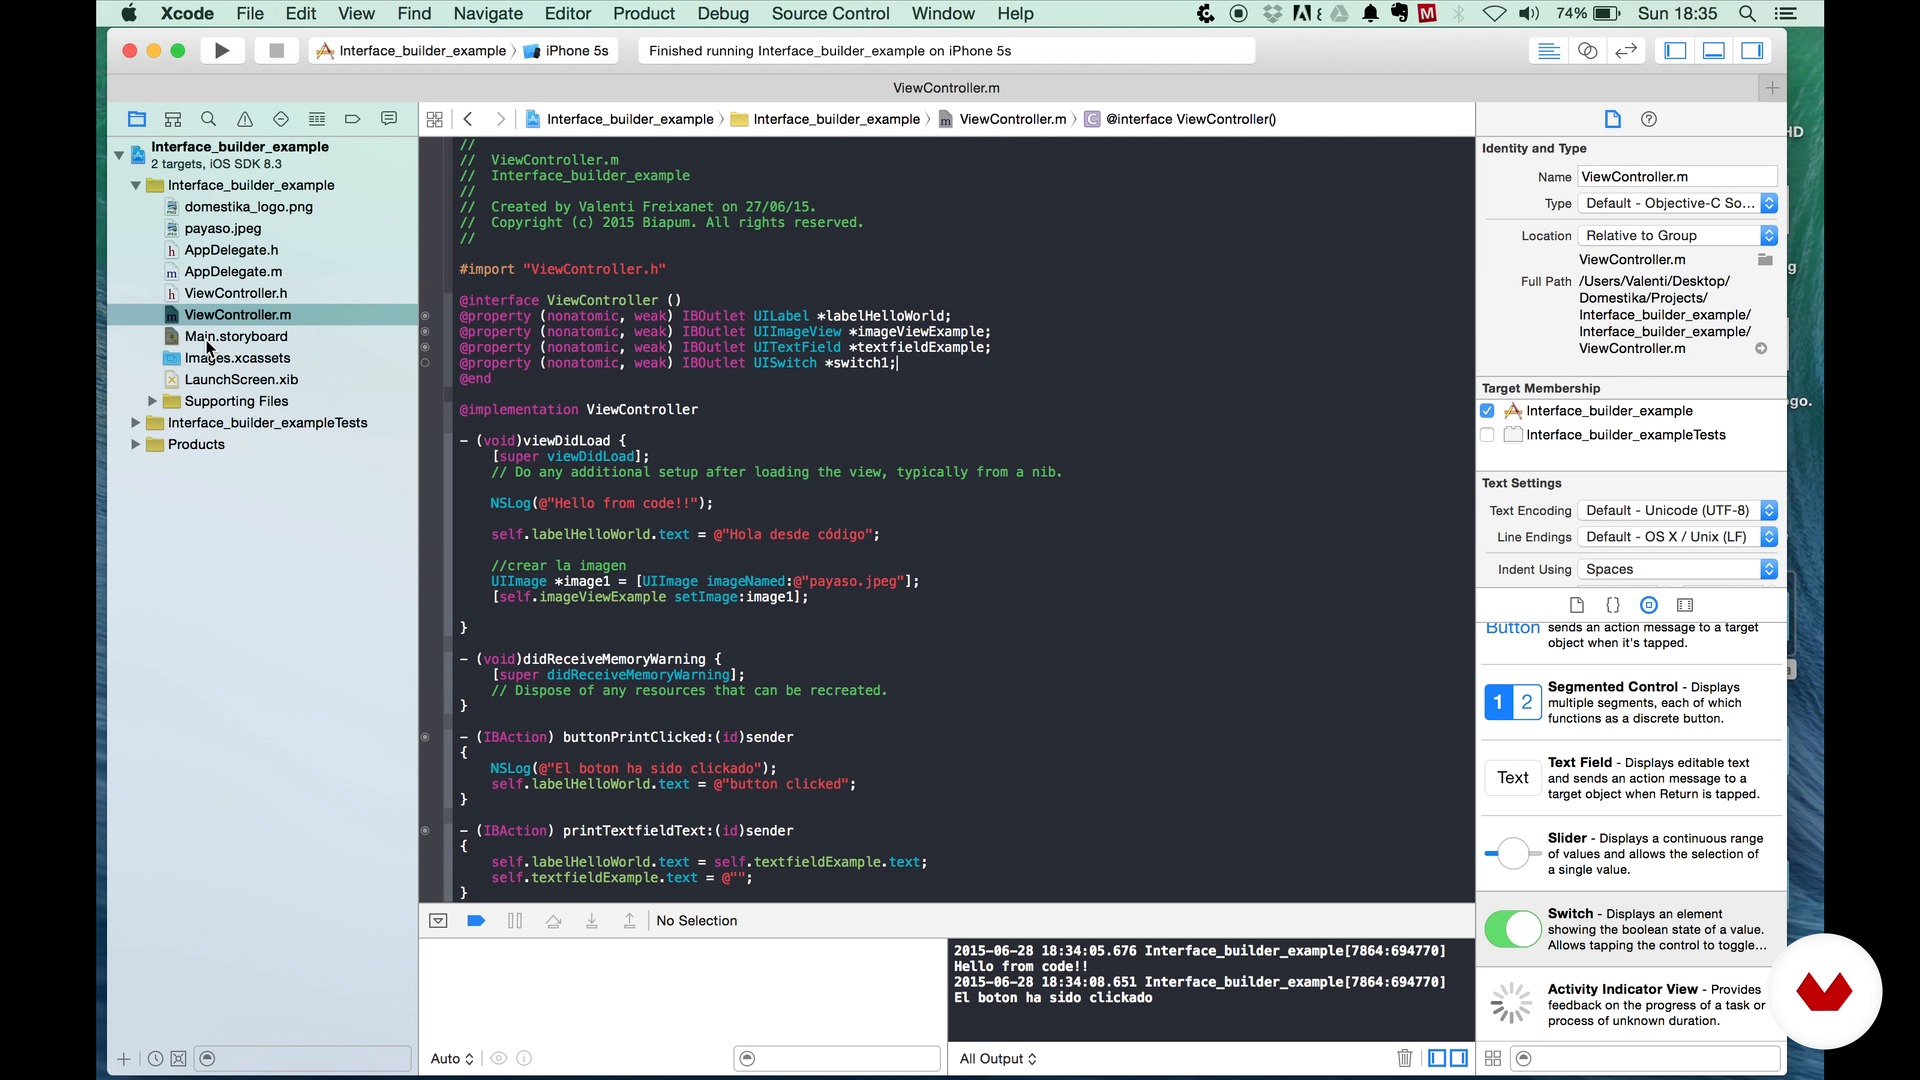This screenshot has width=1920, height=1080.
Task: Open the Auto variables scope menu
Action: pos(452,1058)
